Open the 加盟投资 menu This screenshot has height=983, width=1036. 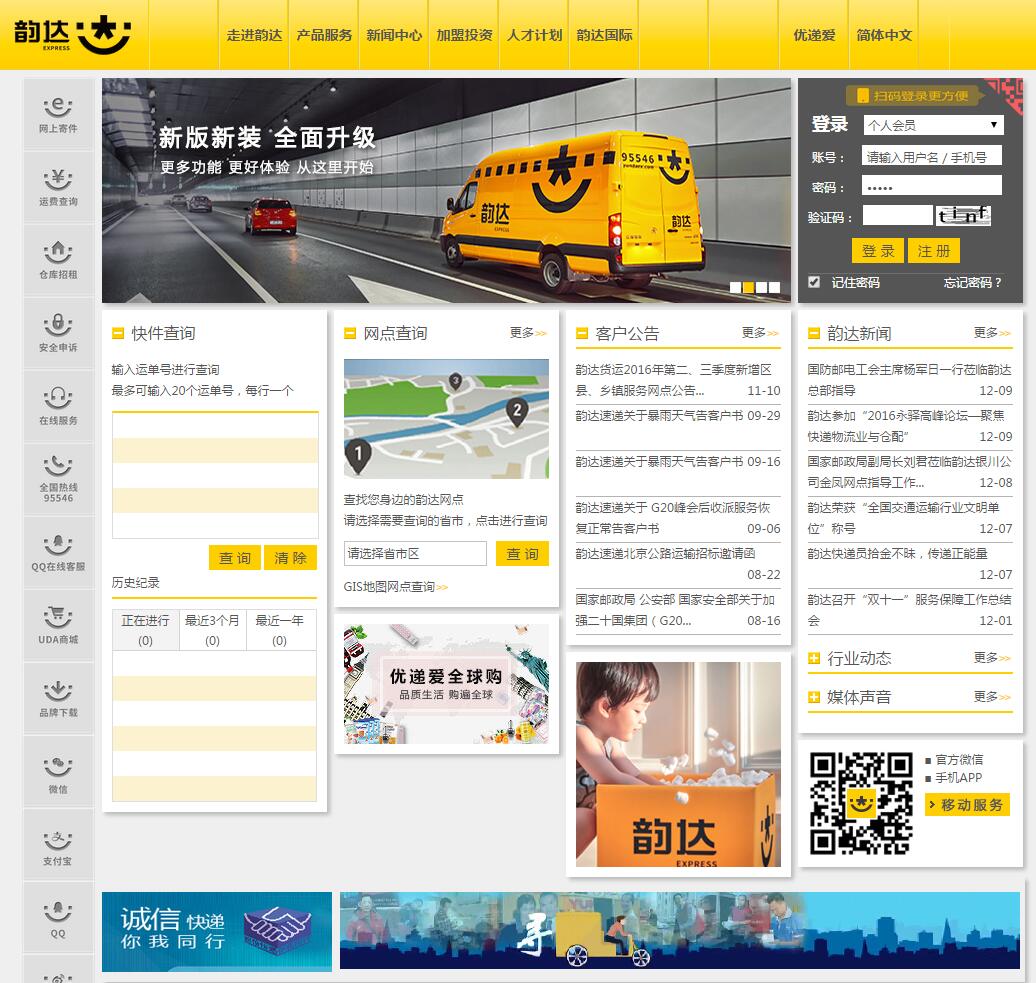click(x=464, y=35)
